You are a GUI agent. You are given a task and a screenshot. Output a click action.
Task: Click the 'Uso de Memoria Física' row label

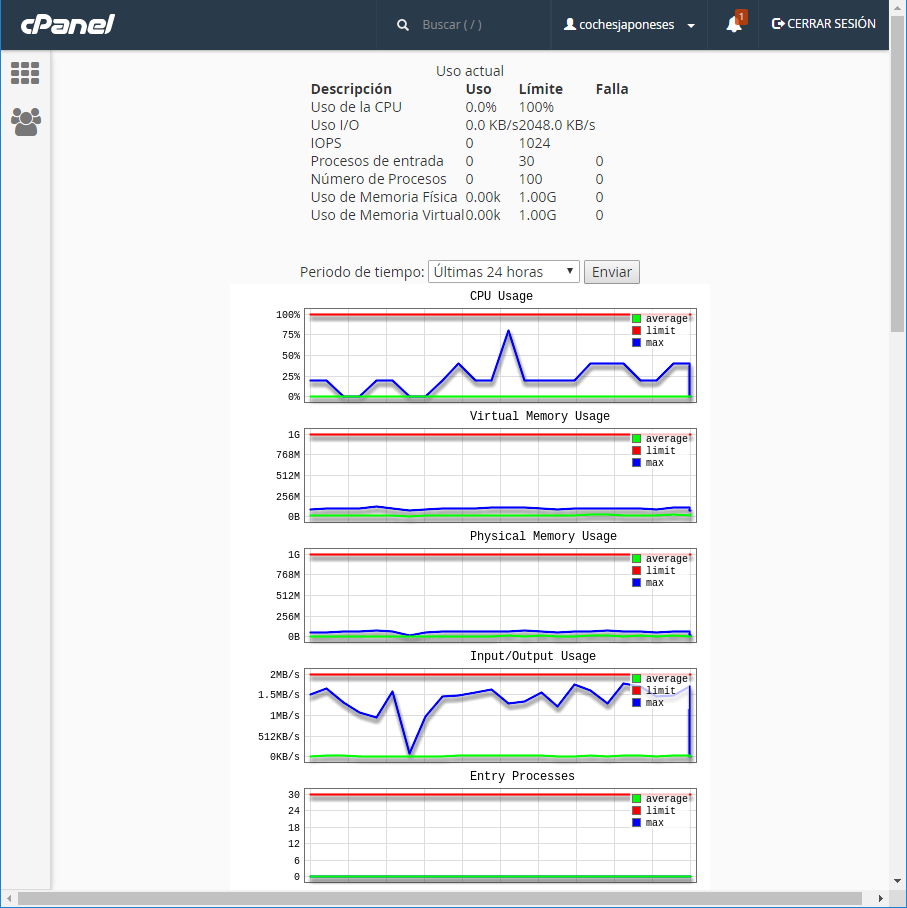pos(384,197)
